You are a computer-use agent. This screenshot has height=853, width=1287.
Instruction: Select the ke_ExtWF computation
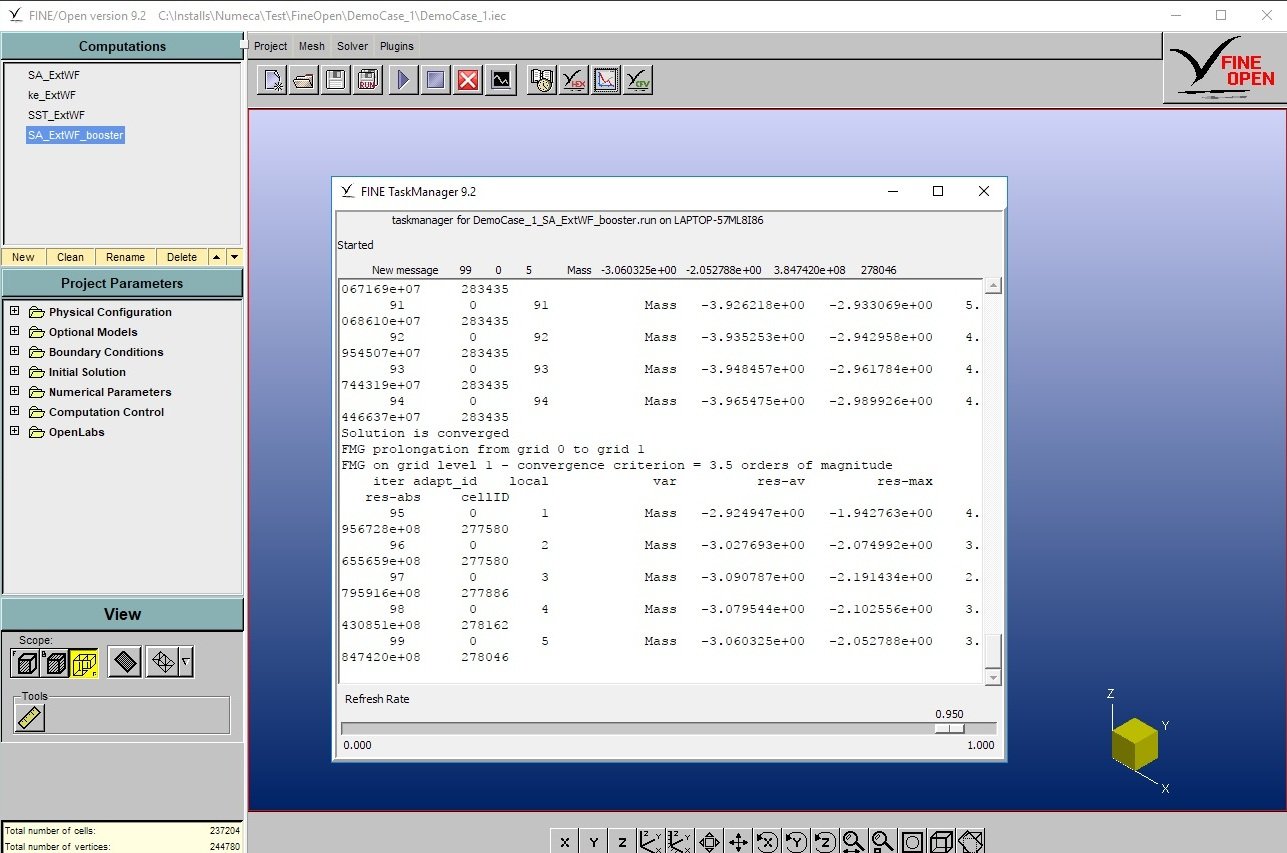(52, 95)
